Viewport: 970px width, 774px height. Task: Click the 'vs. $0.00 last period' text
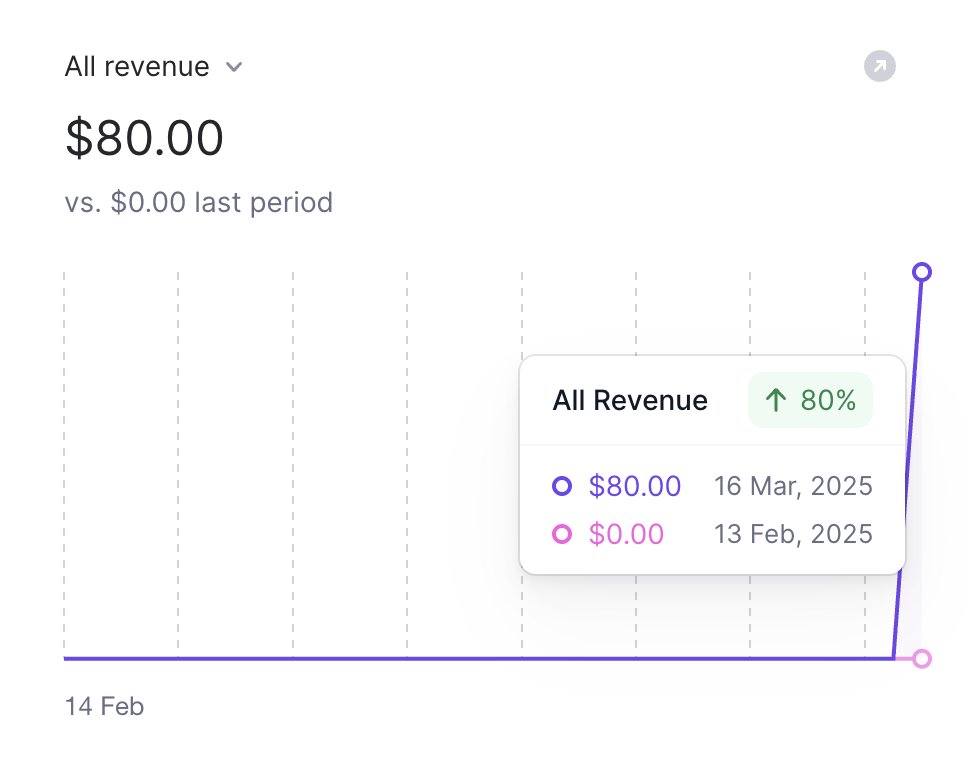tap(199, 203)
